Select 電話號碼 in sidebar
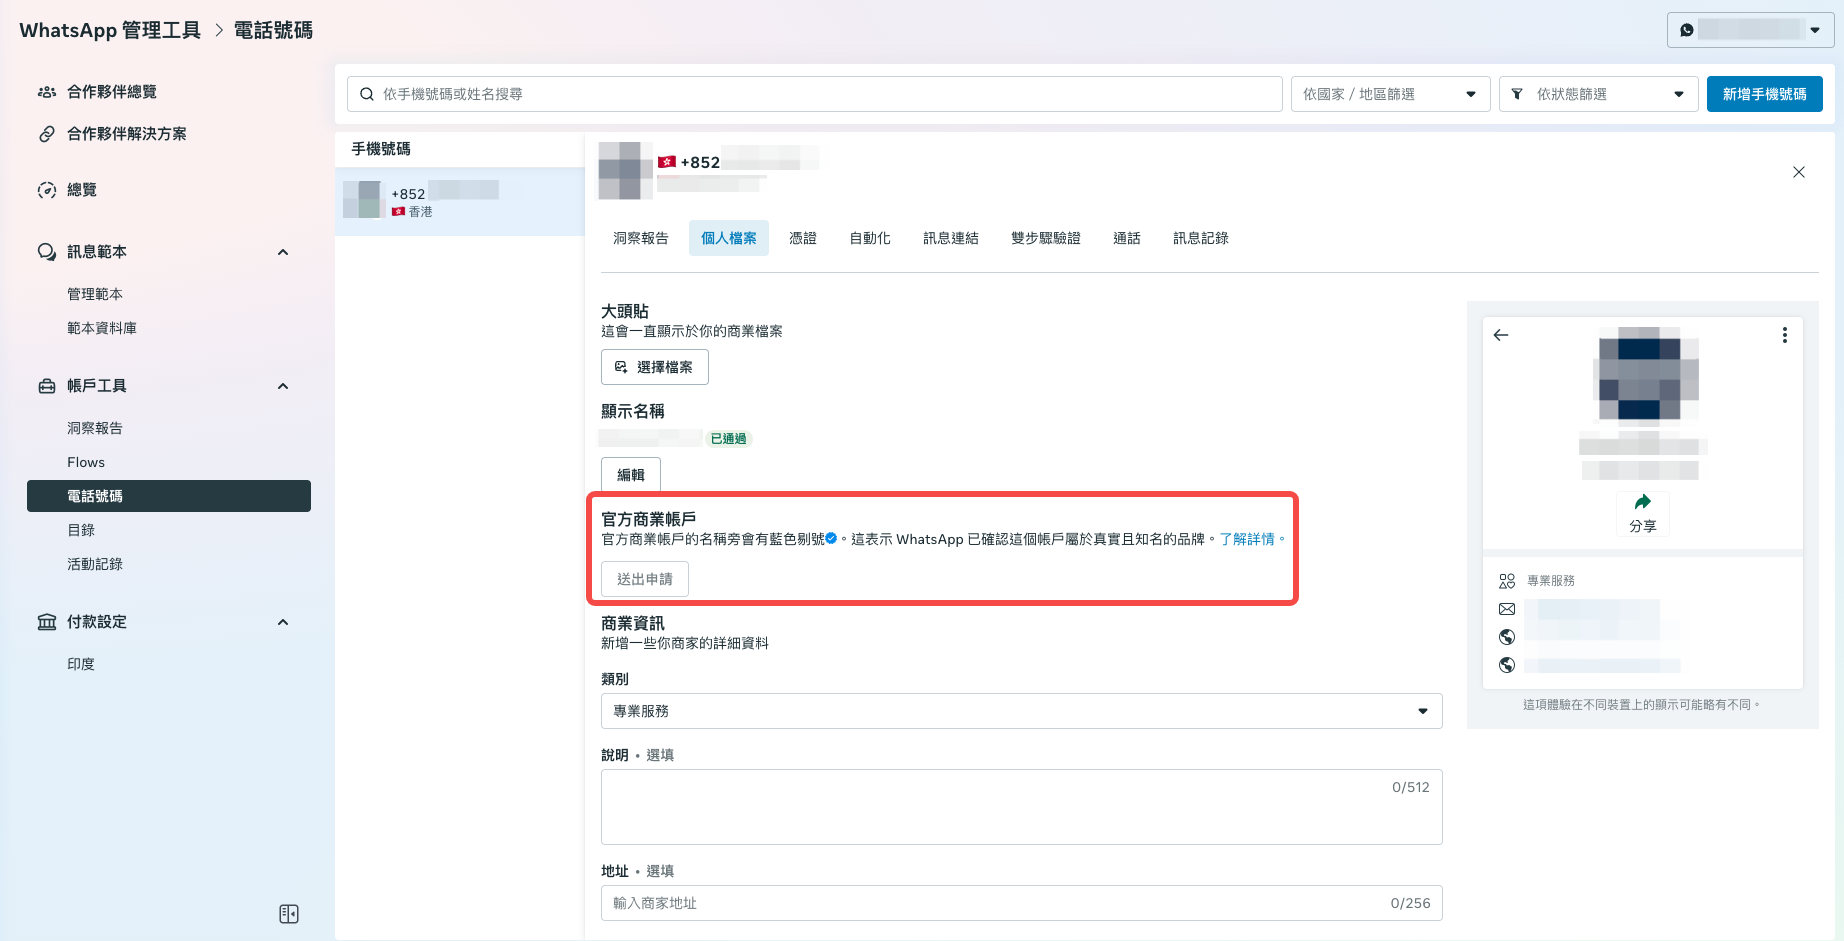 pos(169,496)
